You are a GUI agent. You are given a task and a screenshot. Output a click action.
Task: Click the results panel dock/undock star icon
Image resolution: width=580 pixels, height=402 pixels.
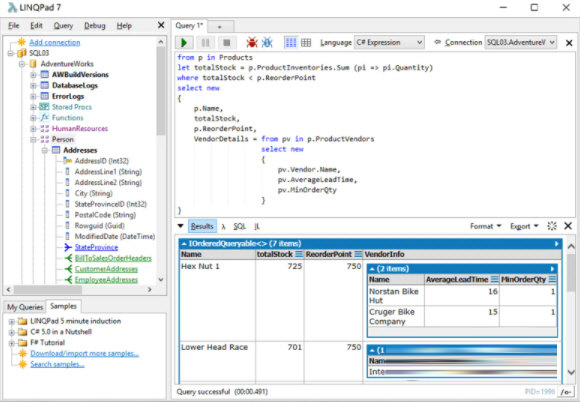pyautogui.click(x=552, y=226)
